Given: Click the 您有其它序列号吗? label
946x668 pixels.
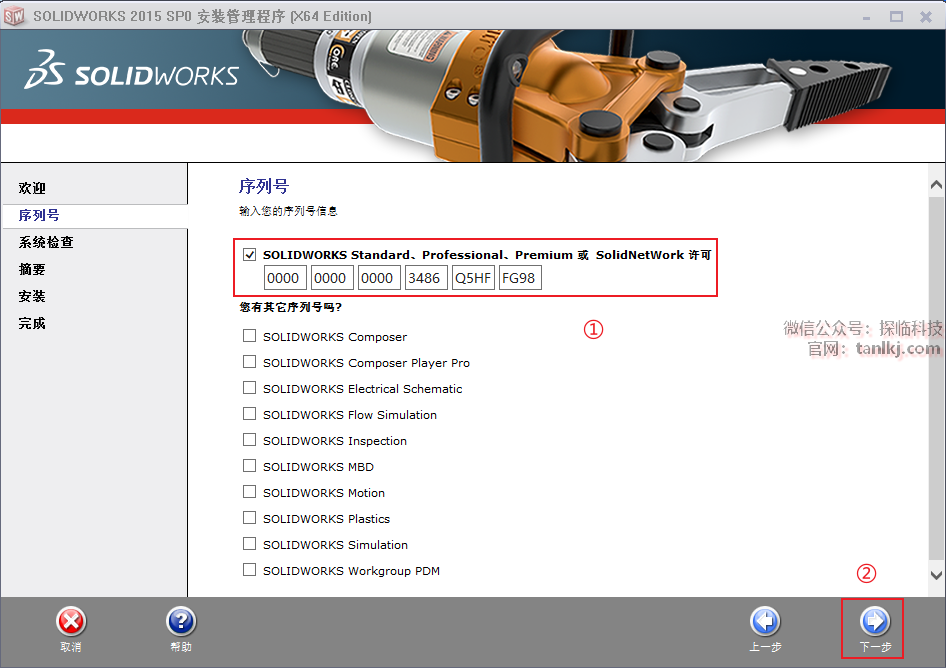Looking at the screenshot, I should tap(290, 307).
